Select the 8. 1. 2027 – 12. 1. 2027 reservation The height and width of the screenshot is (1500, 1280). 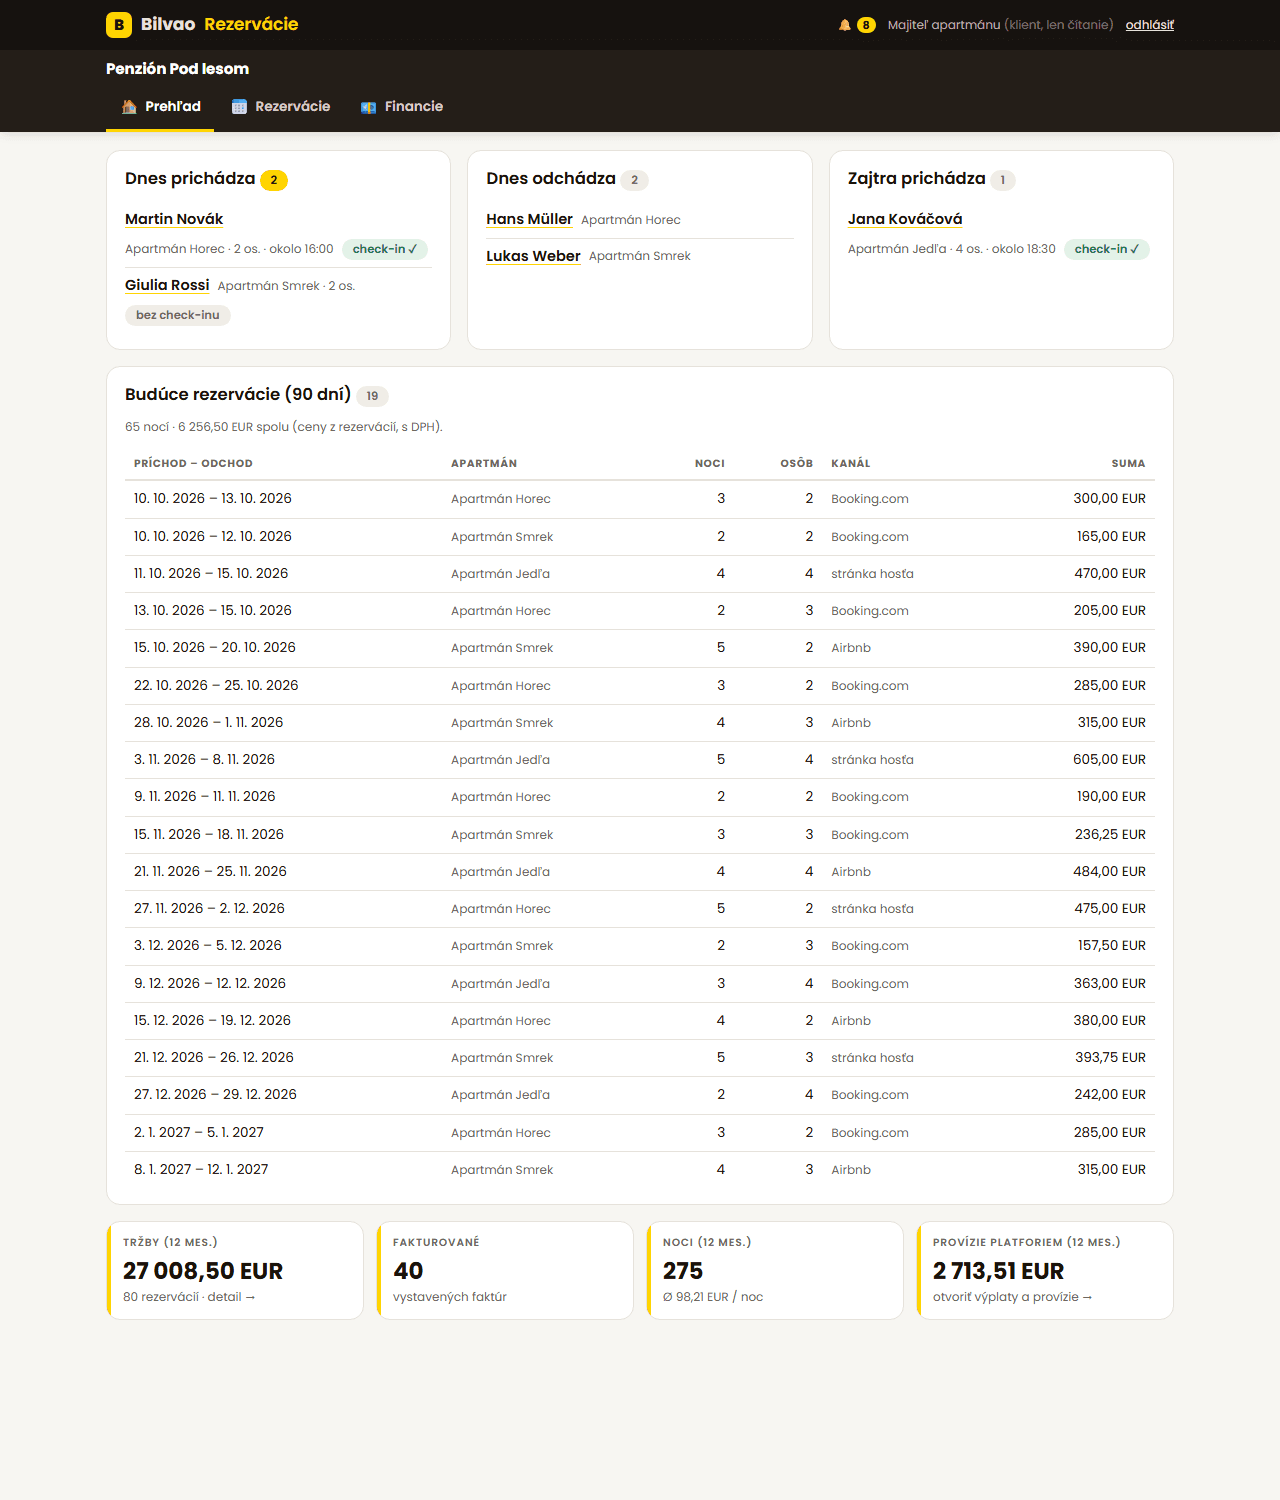(640, 1170)
